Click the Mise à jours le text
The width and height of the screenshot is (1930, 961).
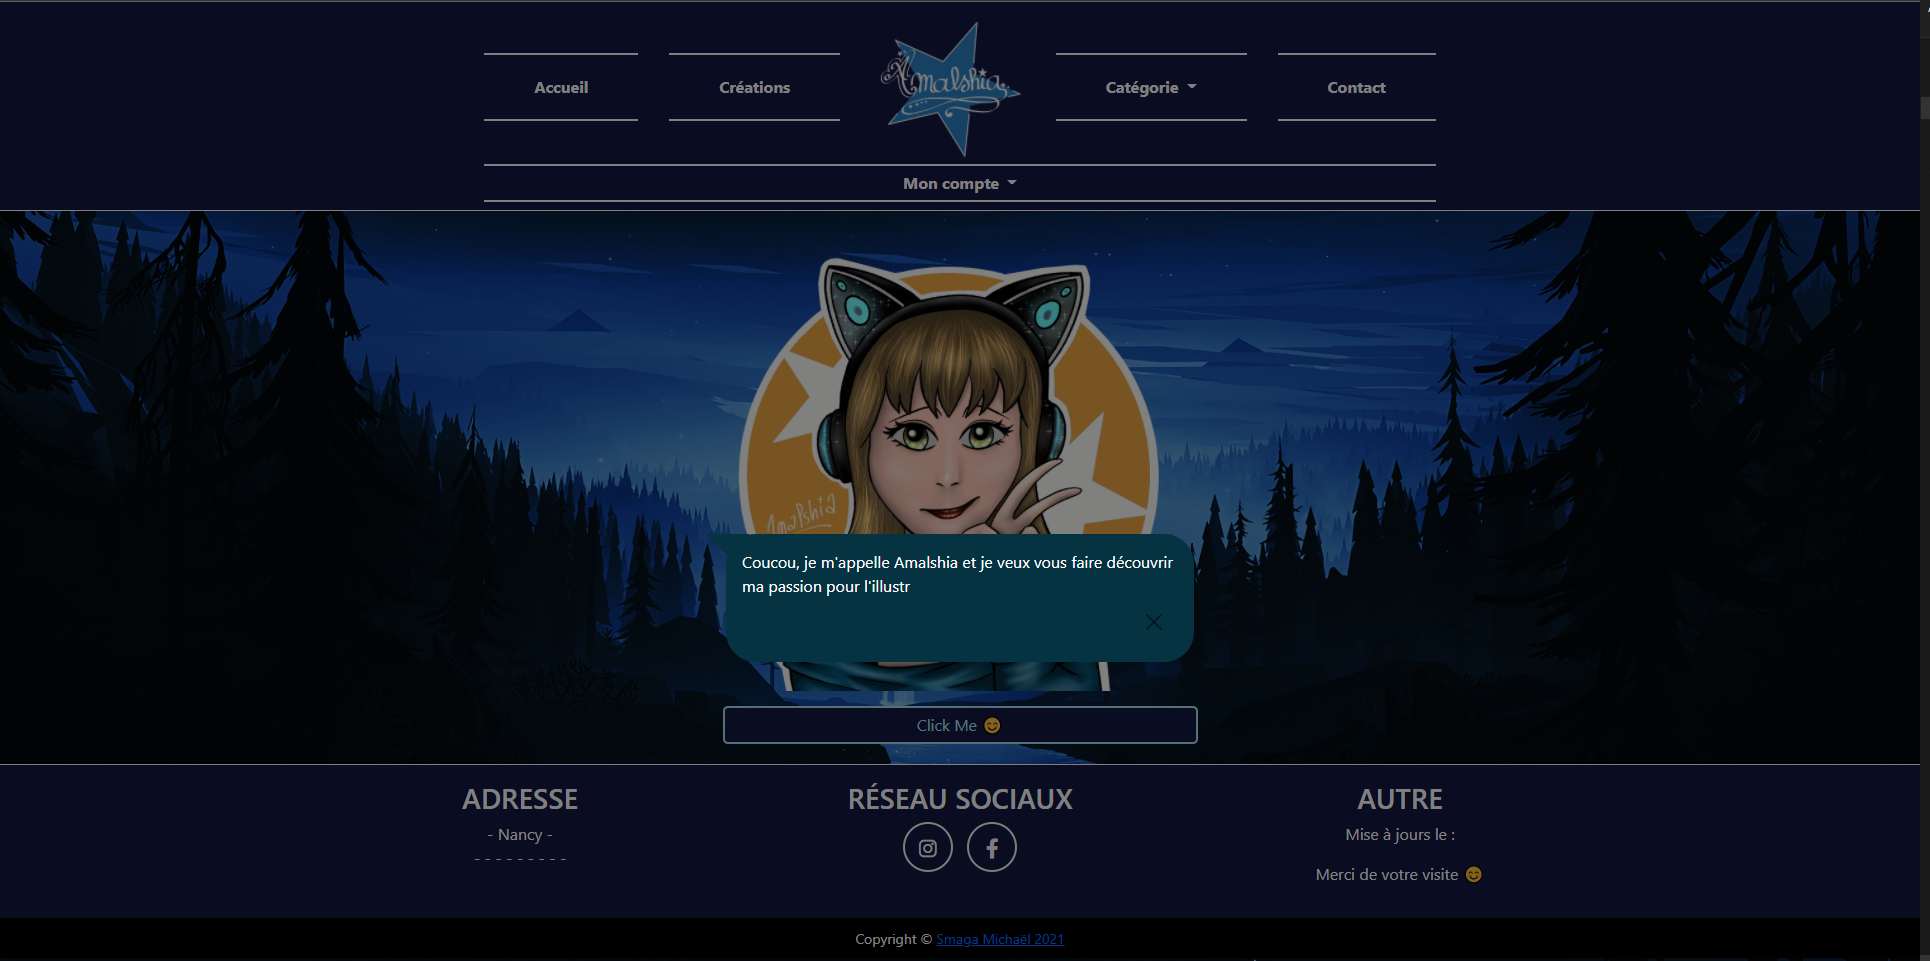coord(1399,835)
